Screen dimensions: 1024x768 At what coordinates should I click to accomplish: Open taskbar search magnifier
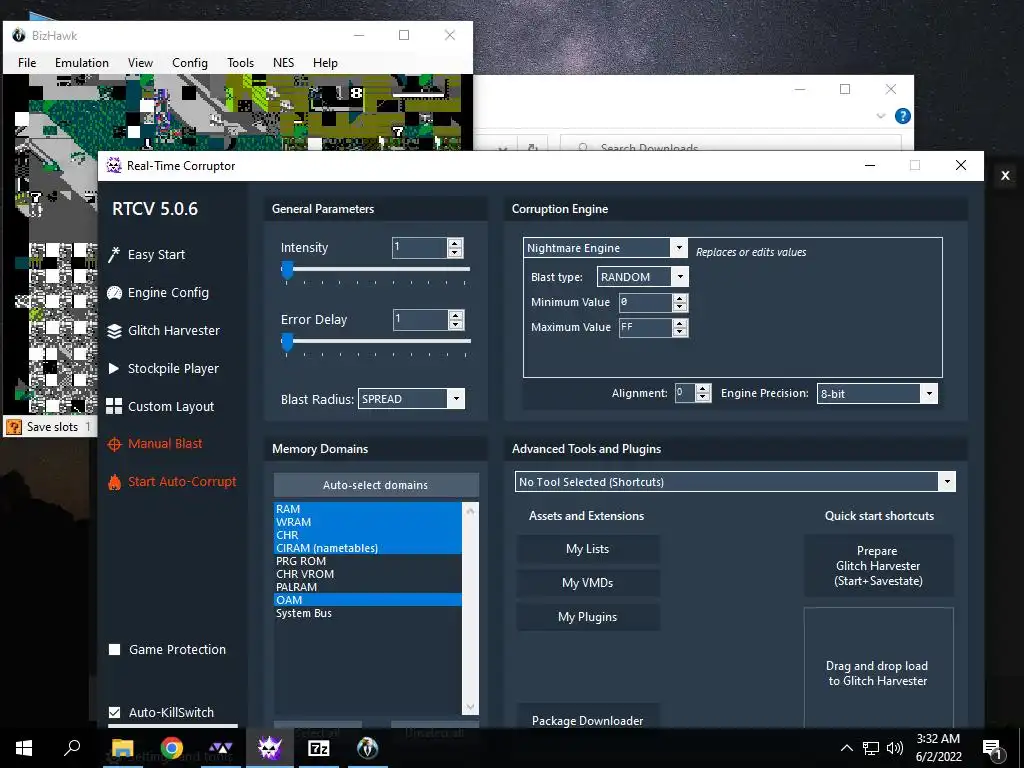72,748
